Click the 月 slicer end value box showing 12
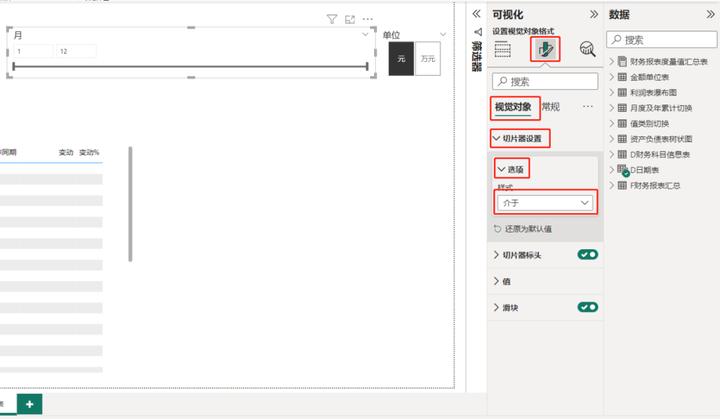 76,51
